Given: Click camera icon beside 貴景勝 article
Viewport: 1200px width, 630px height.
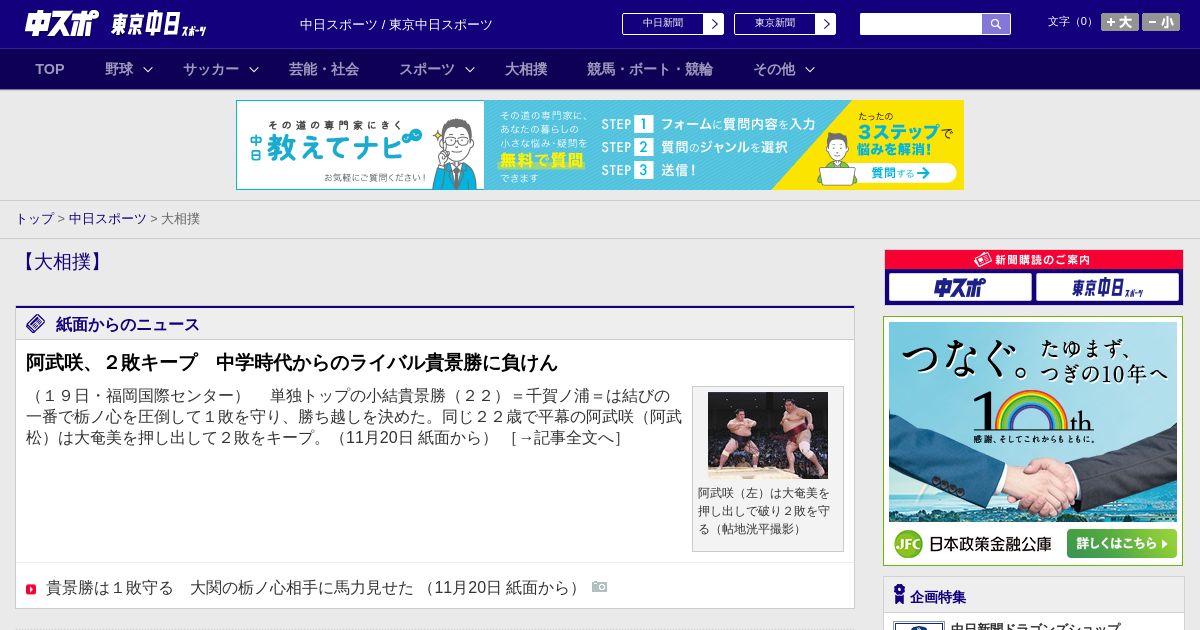Looking at the screenshot, I should pyautogui.click(x=599, y=587).
